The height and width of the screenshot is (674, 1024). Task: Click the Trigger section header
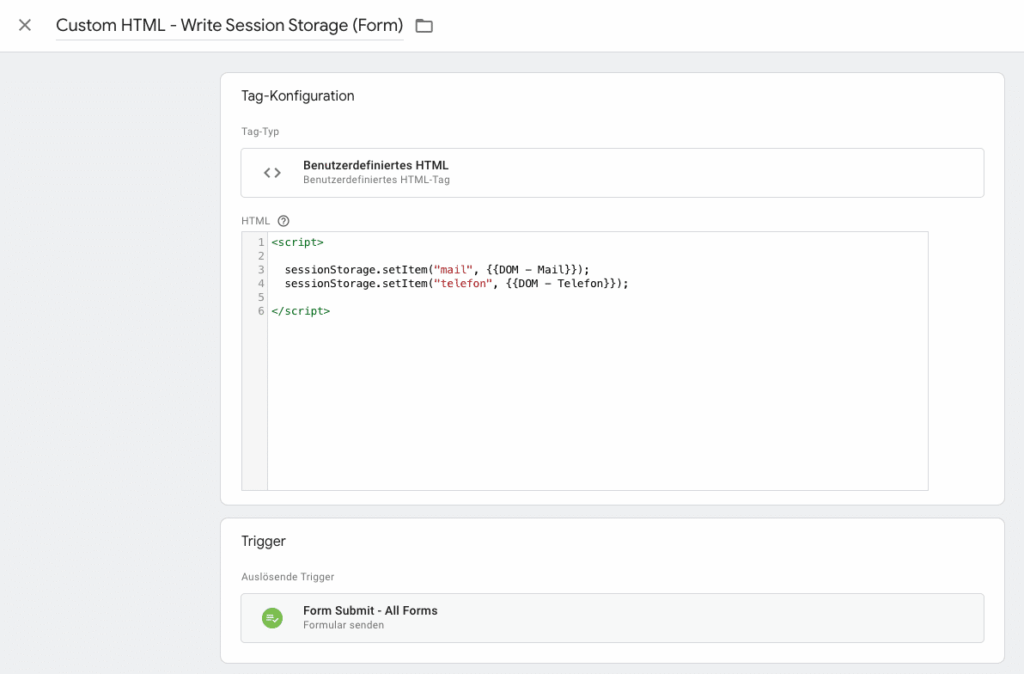(x=265, y=541)
